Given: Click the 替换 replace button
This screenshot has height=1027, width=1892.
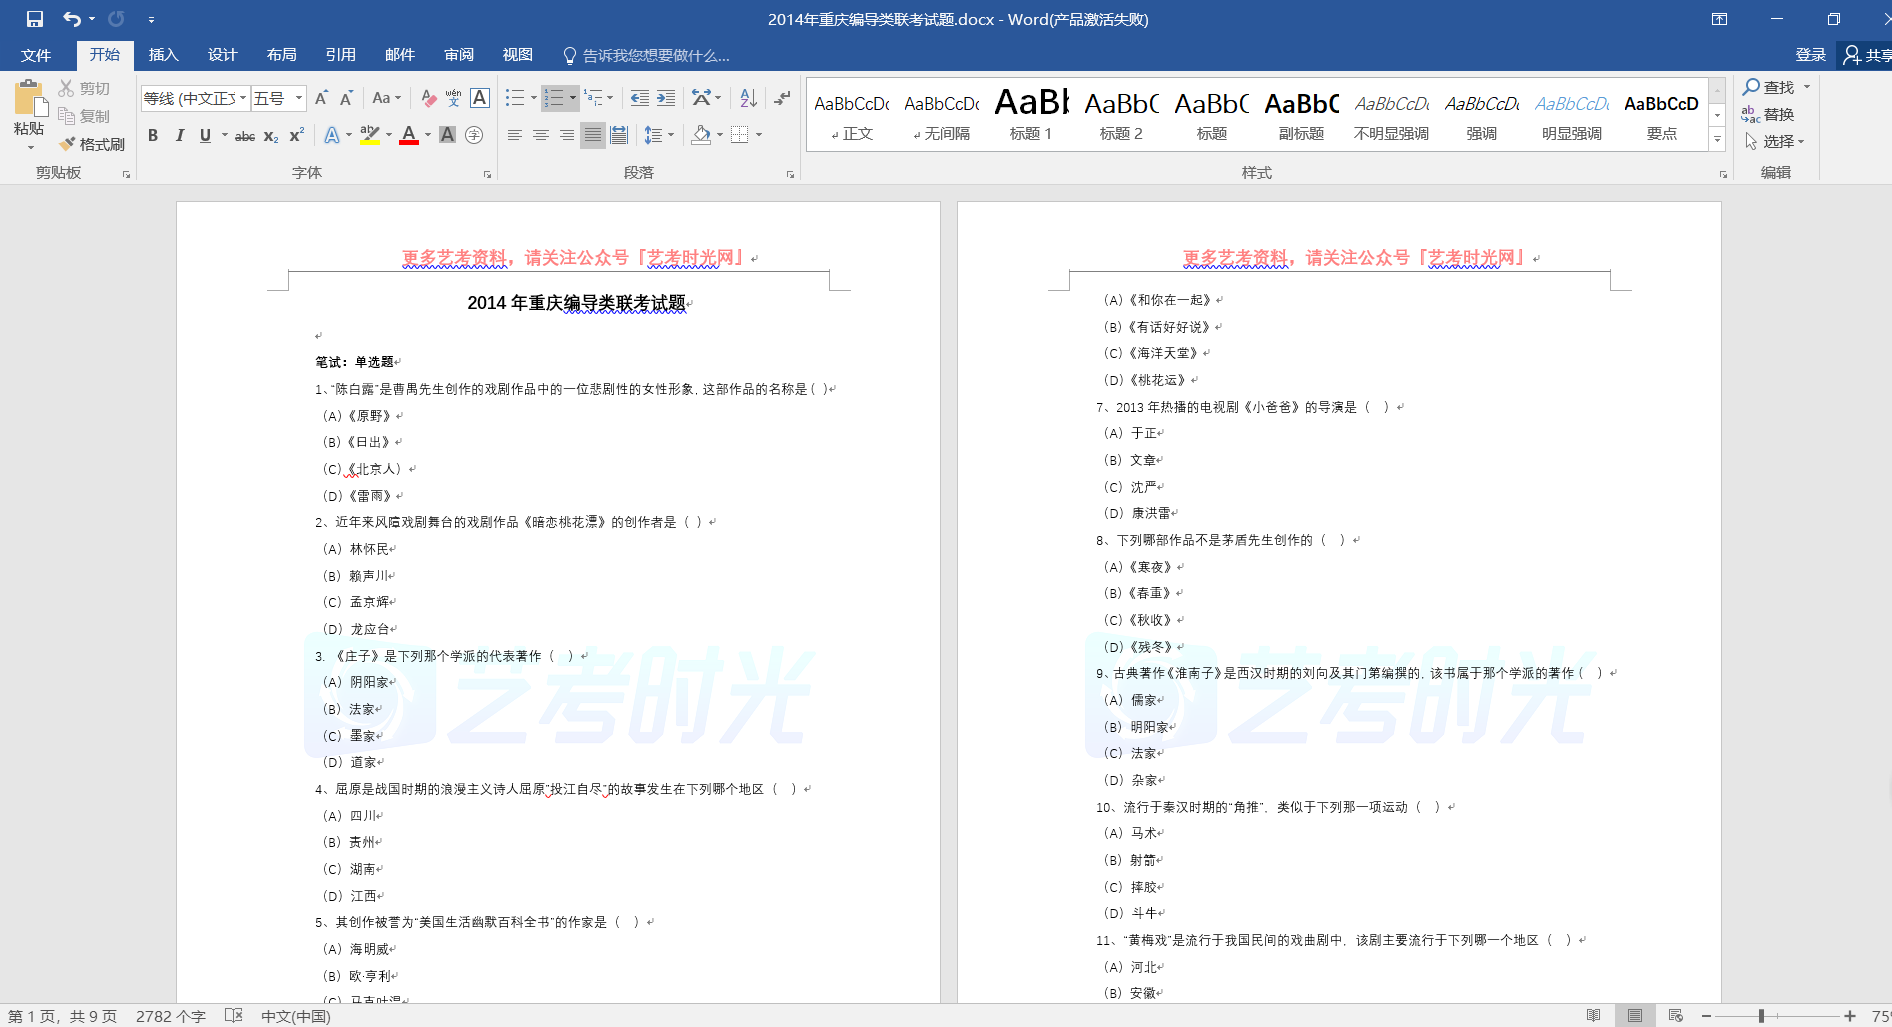Looking at the screenshot, I should (x=1768, y=115).
